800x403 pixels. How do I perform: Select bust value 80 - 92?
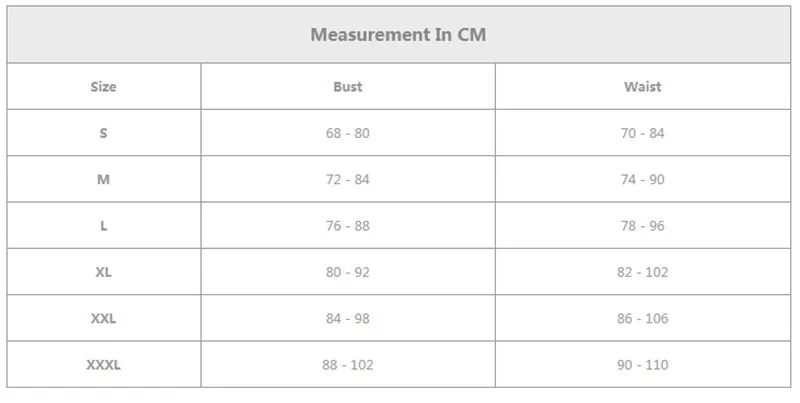(347, 272)
